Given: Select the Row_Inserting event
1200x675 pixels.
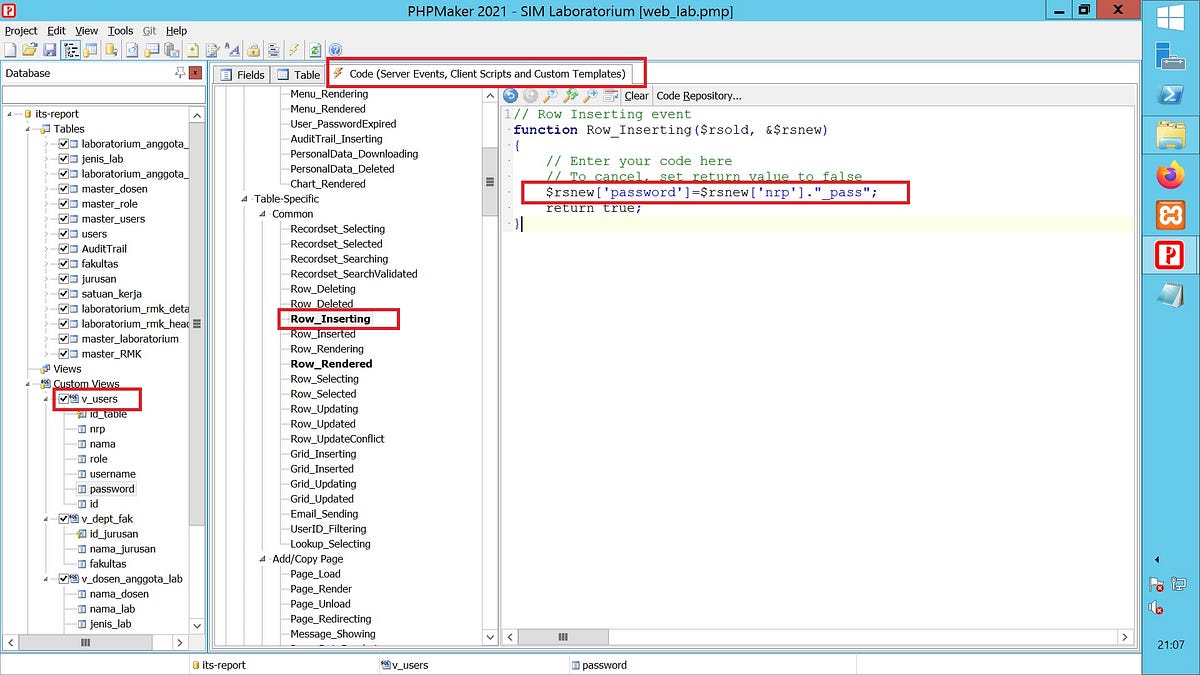Looking at the screenshot, I should pos(330,319).
